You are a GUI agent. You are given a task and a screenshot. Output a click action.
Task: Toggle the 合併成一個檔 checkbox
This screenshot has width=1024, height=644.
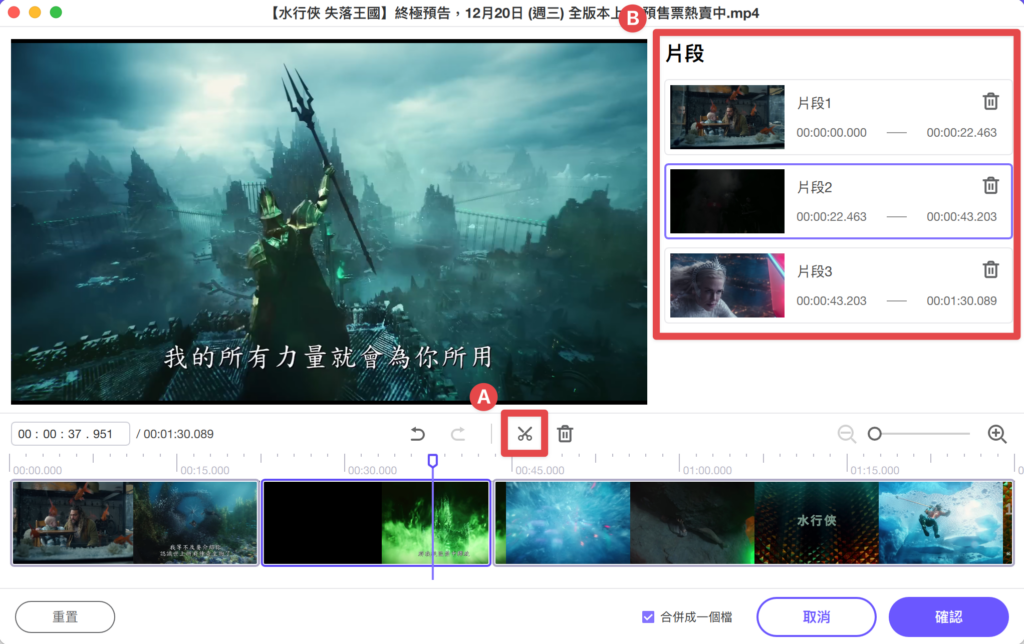click(648, 617)
